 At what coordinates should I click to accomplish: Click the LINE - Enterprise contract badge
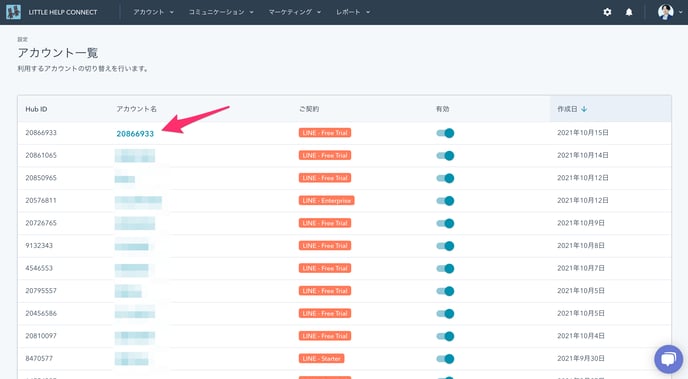pyautogui.click(x=326, y=200)
